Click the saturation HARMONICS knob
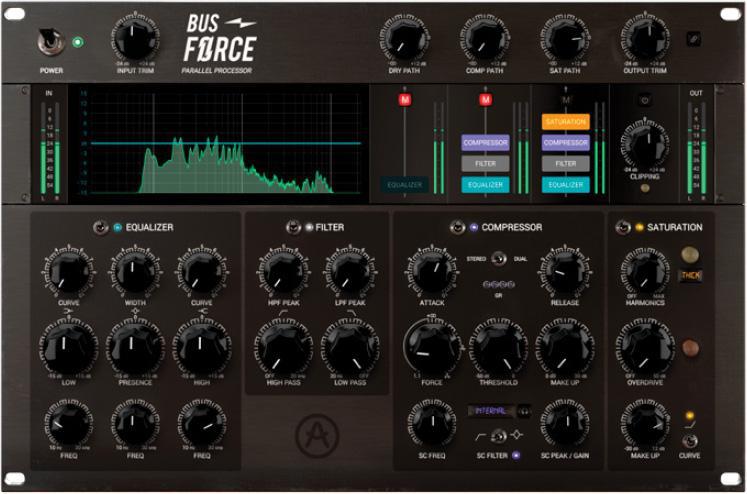747x494 pixels. [645, 272]
